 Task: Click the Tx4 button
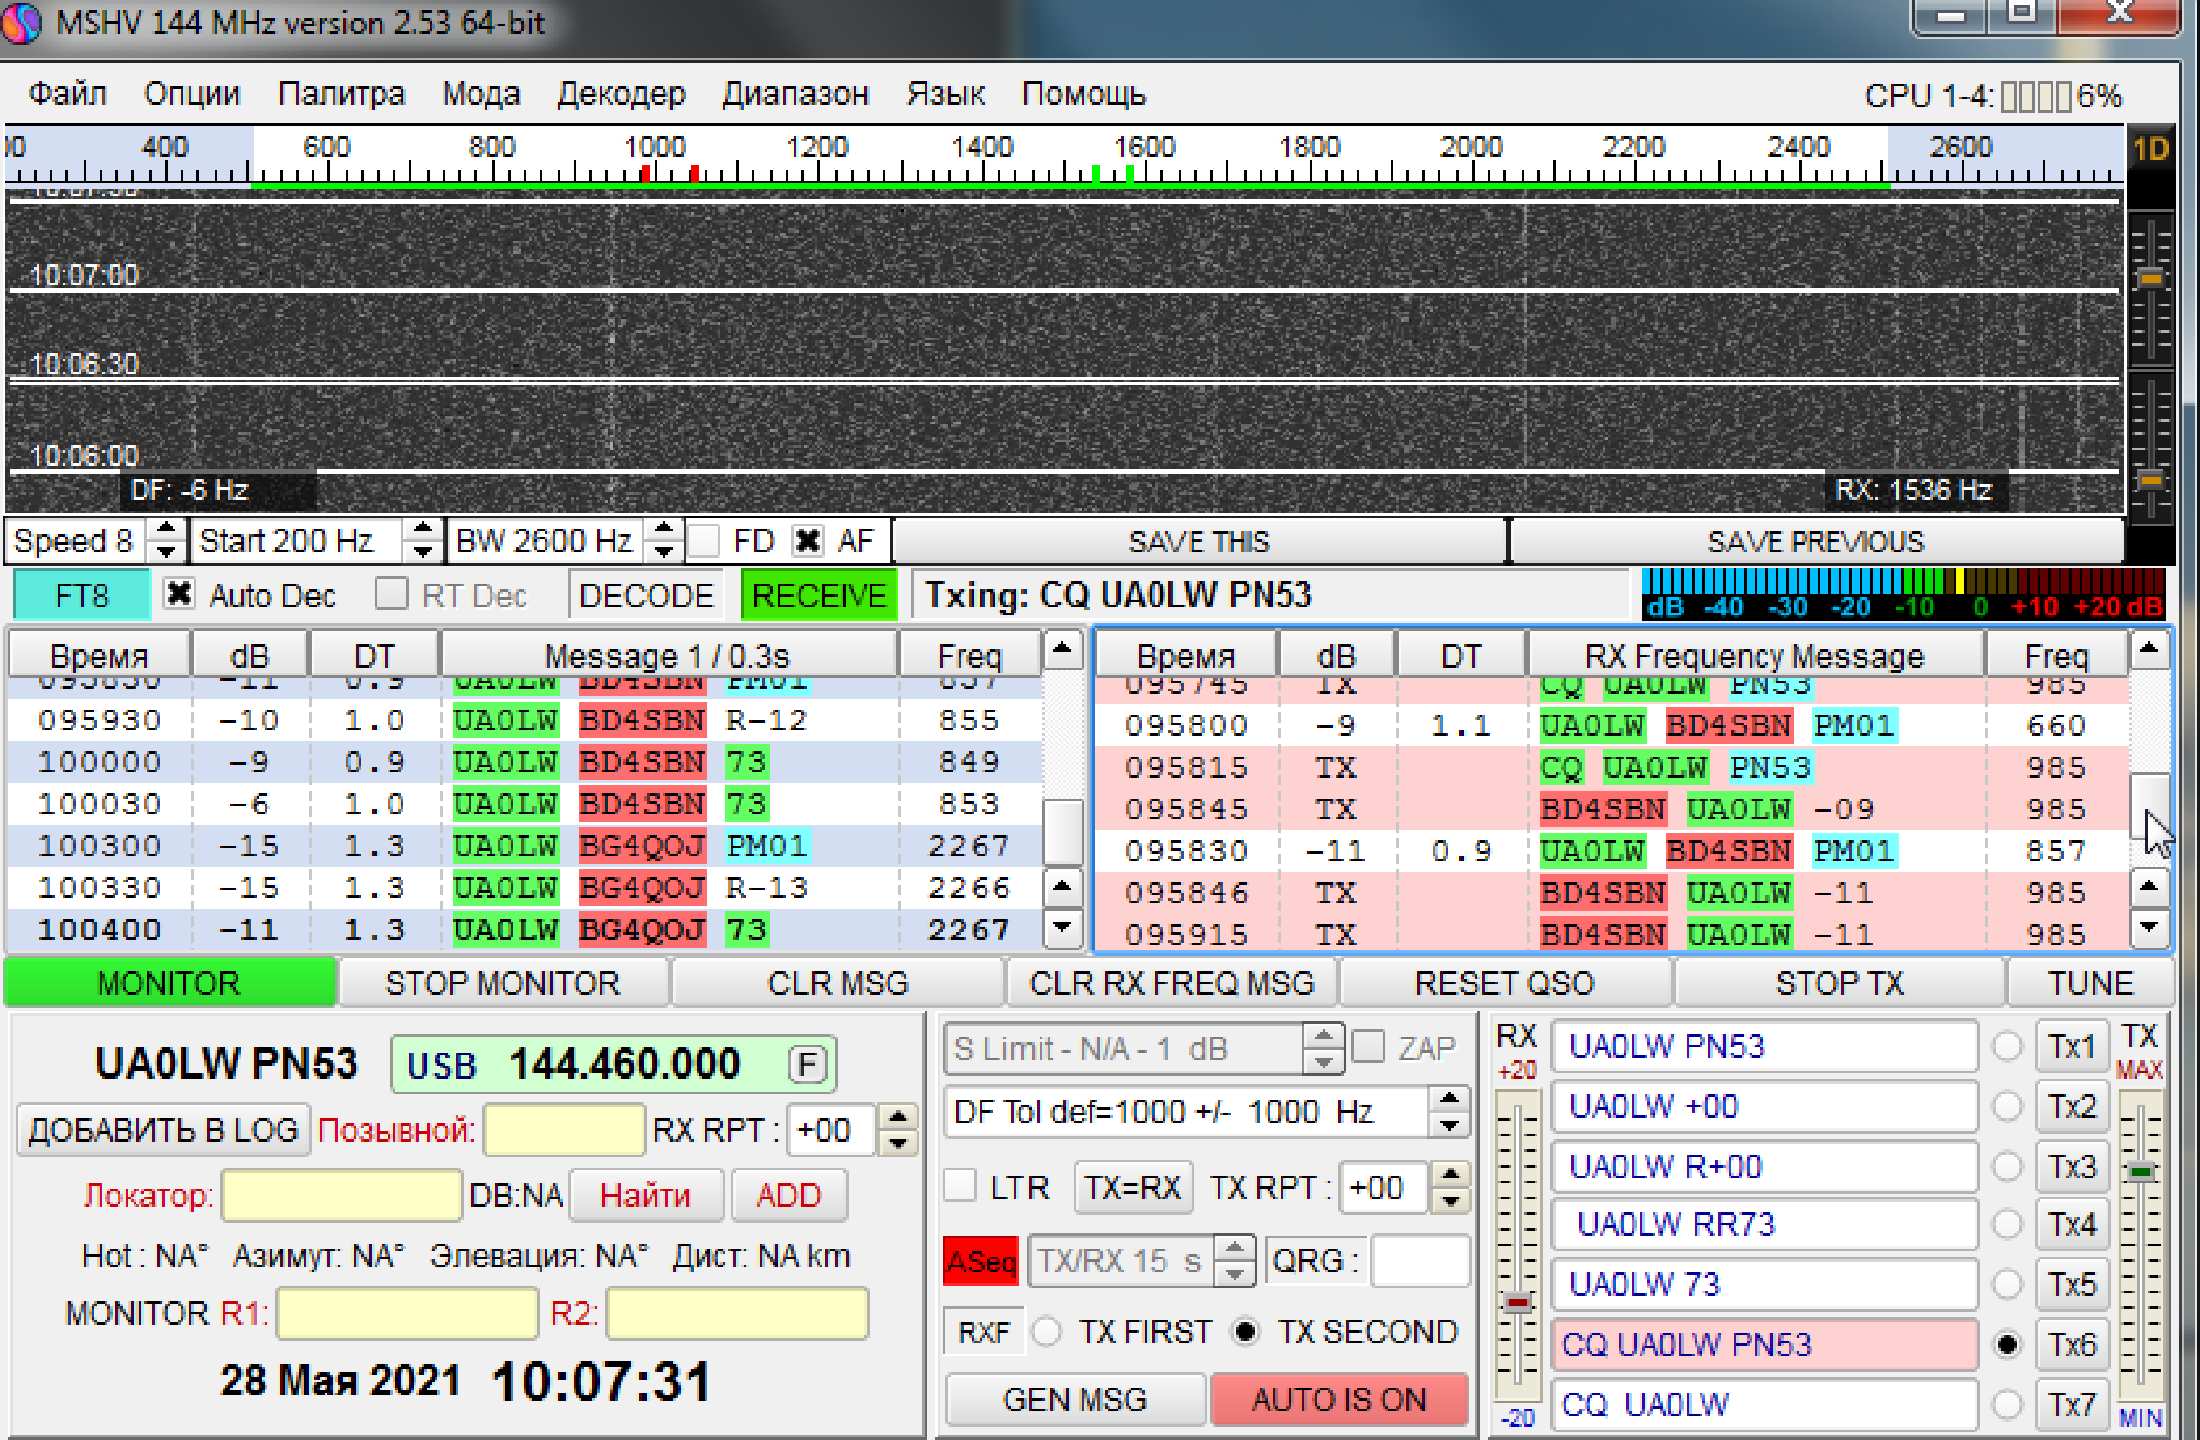tap(2071, 1225)
